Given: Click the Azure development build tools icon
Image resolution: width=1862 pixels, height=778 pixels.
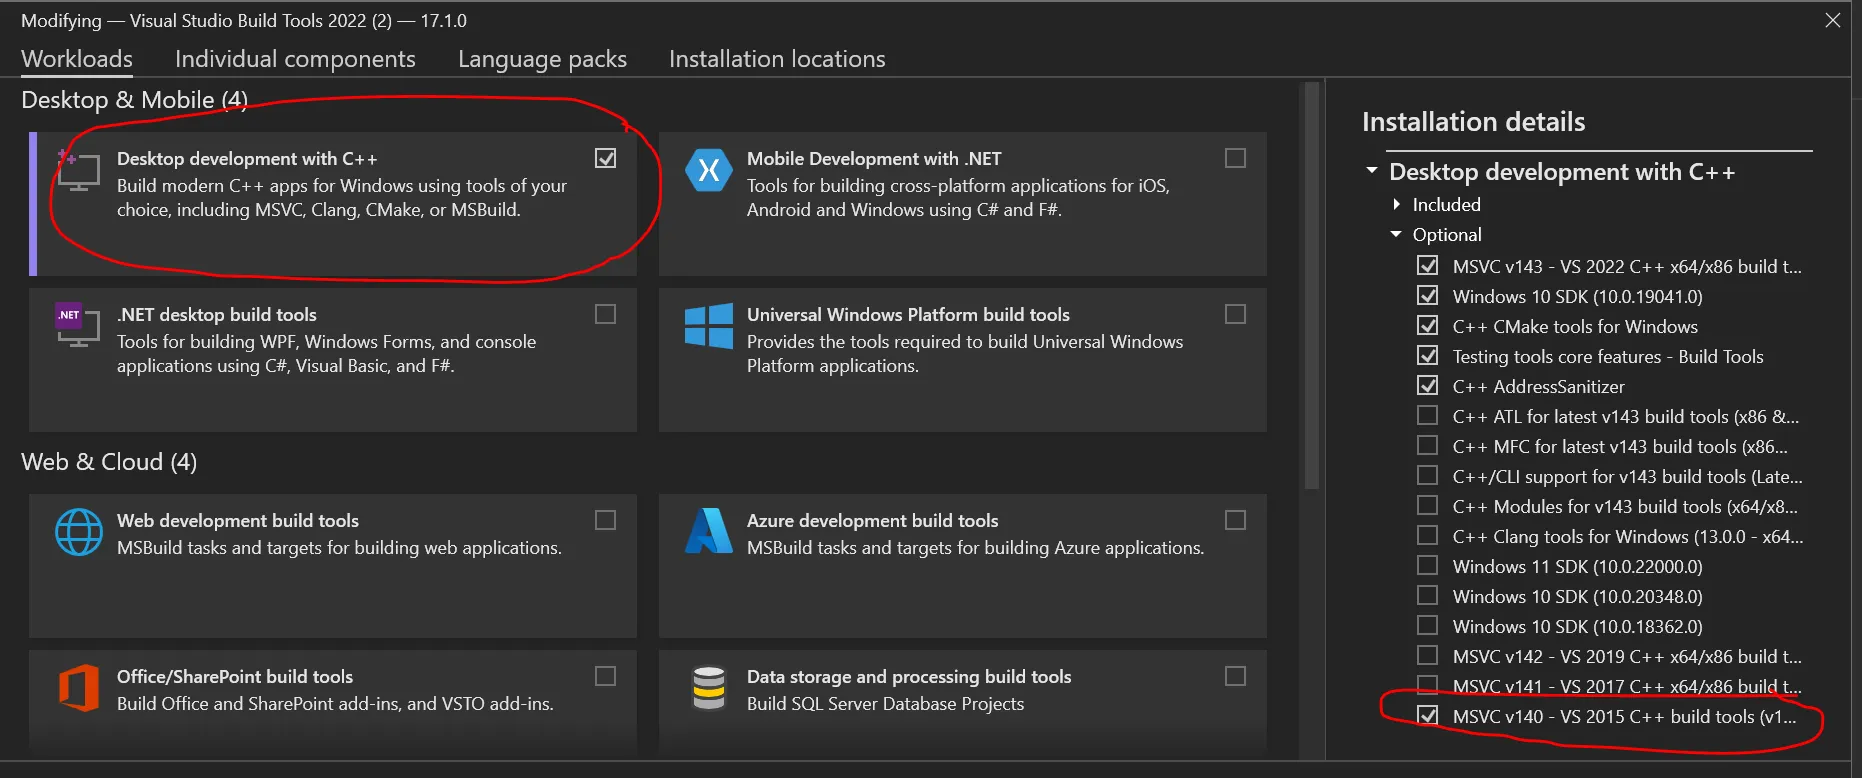Looking at the screenshot, I should click(708, 531).
